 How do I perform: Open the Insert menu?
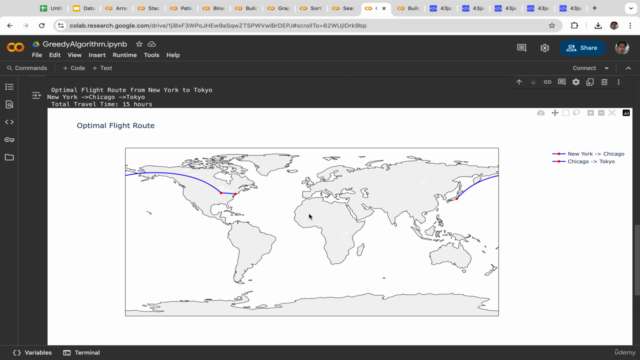(97, 55)
